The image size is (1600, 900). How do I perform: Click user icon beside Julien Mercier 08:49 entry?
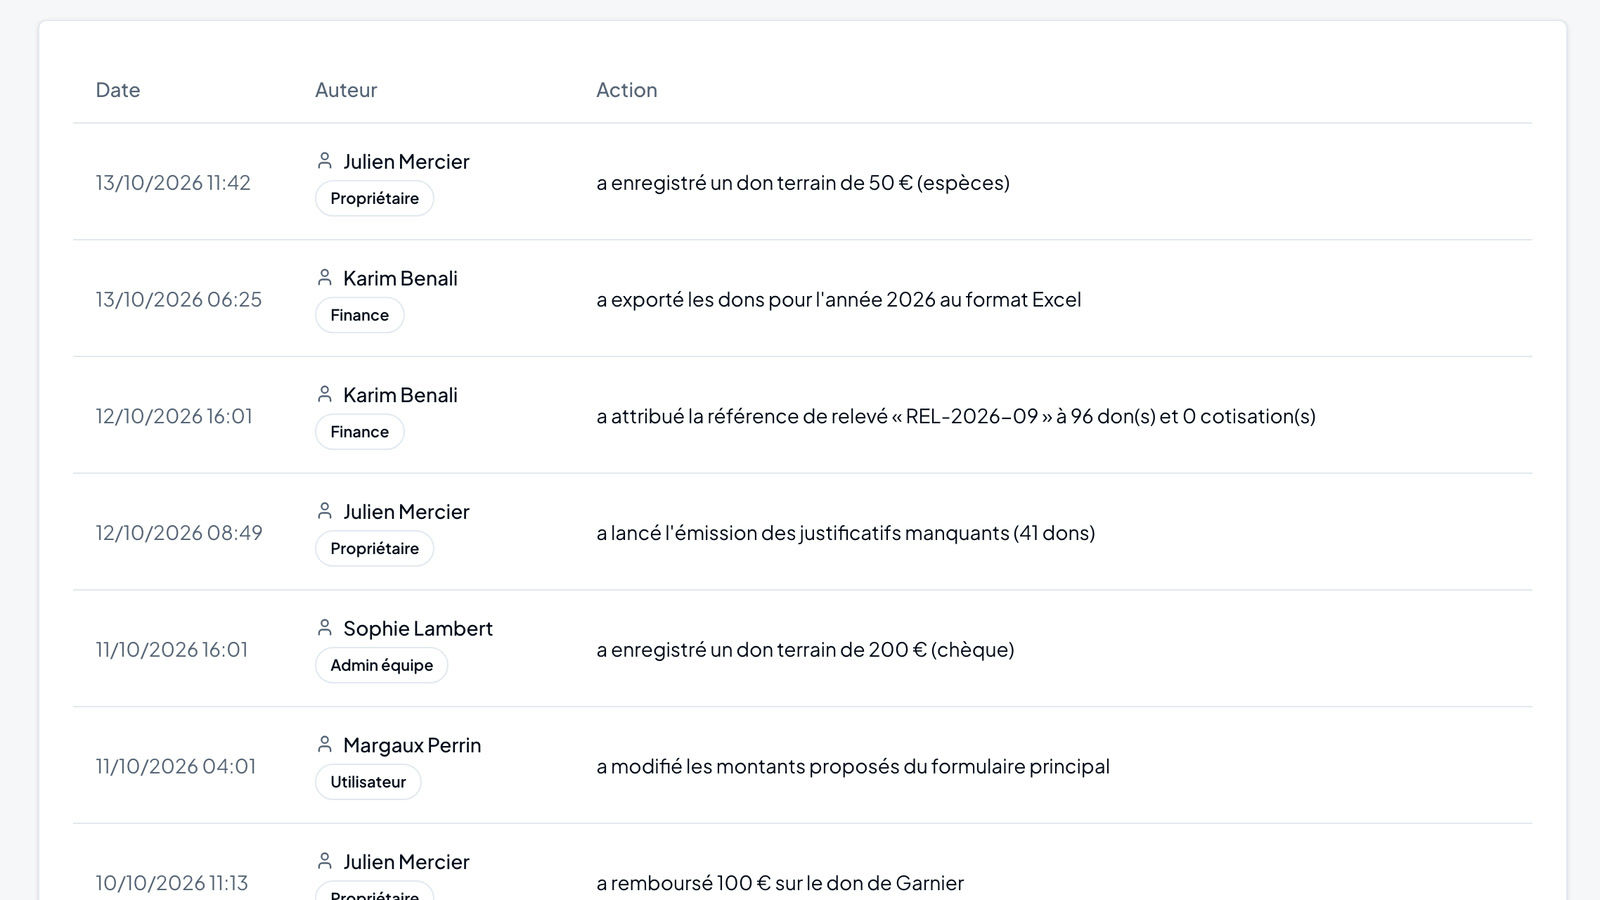point(324,511)
